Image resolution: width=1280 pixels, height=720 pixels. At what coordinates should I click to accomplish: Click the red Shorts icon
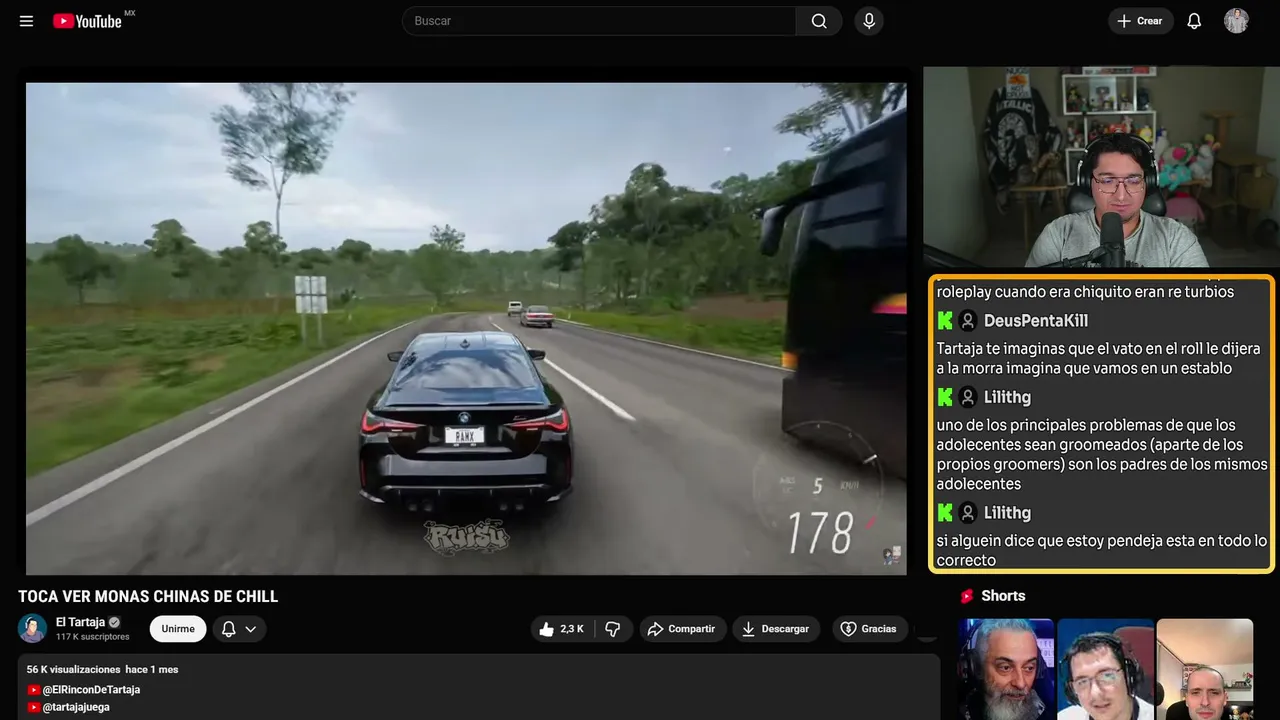tap(967, 596)
